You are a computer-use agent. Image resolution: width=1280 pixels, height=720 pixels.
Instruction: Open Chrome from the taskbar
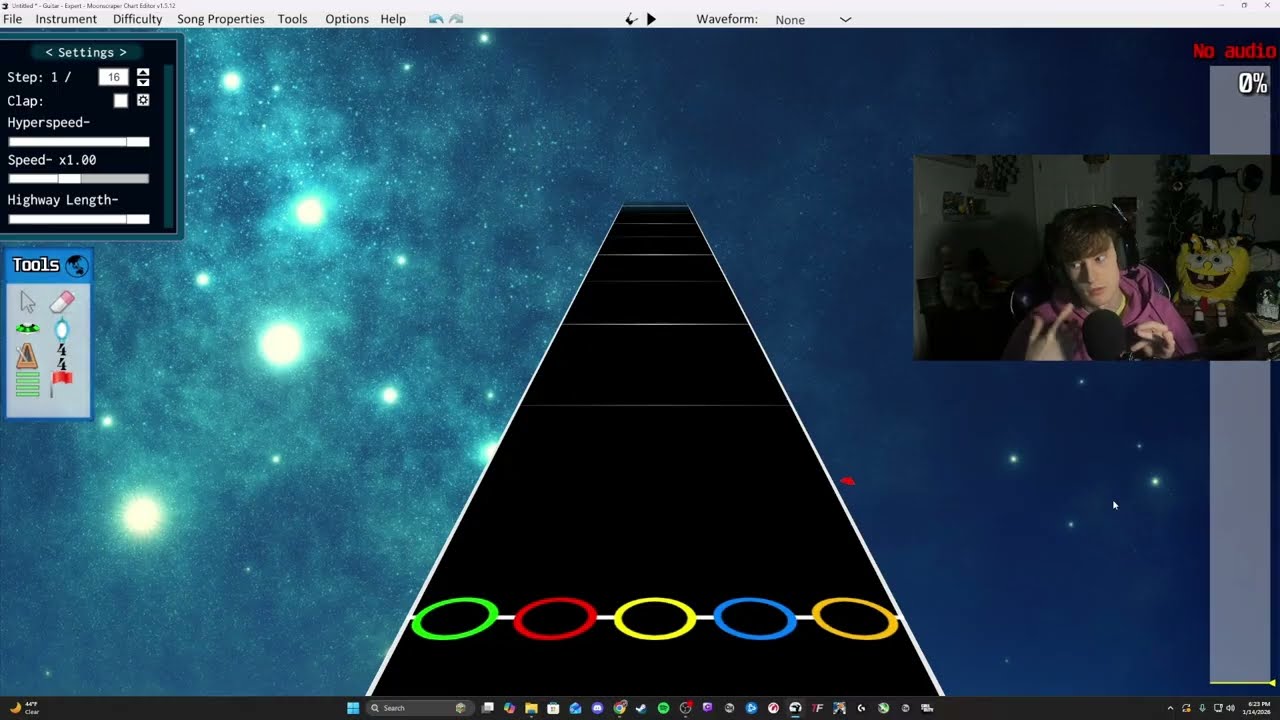[x=620, y=708]
